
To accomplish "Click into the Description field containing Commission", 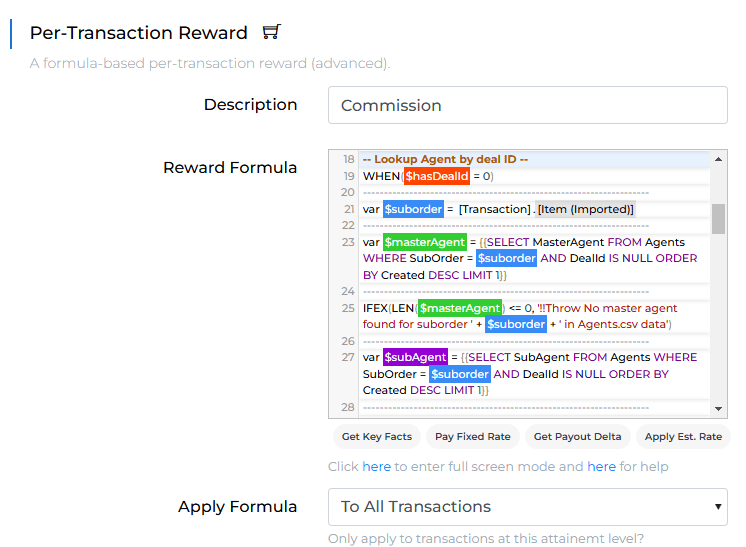I will click(x=527, y=105).
